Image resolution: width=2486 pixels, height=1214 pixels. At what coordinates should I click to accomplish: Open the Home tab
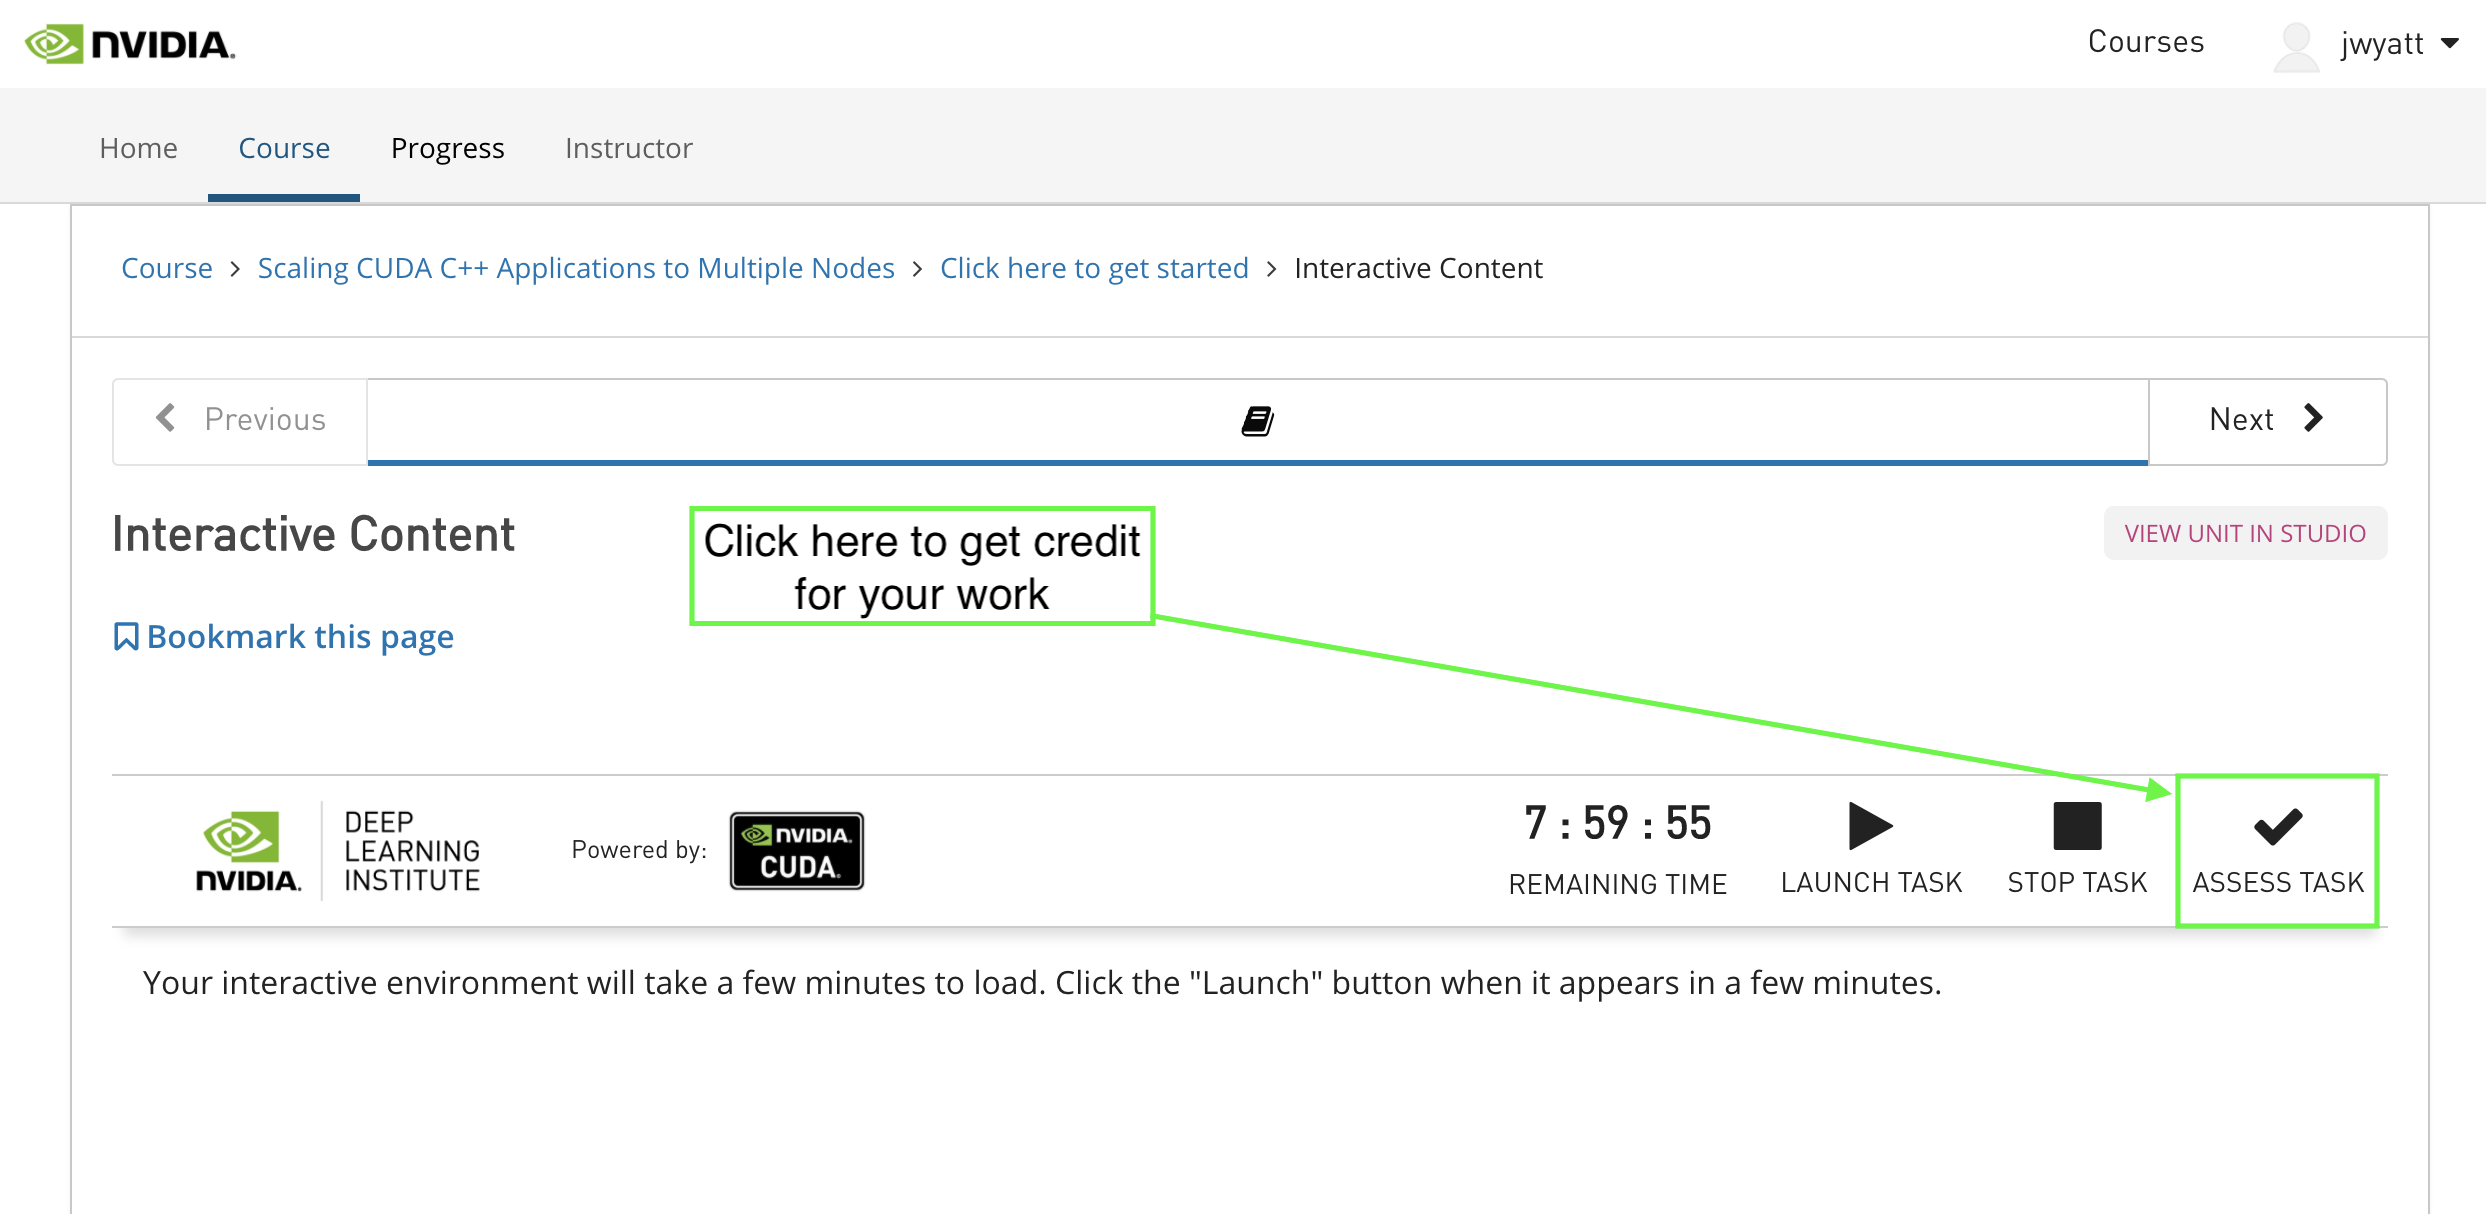click(138, 148)
